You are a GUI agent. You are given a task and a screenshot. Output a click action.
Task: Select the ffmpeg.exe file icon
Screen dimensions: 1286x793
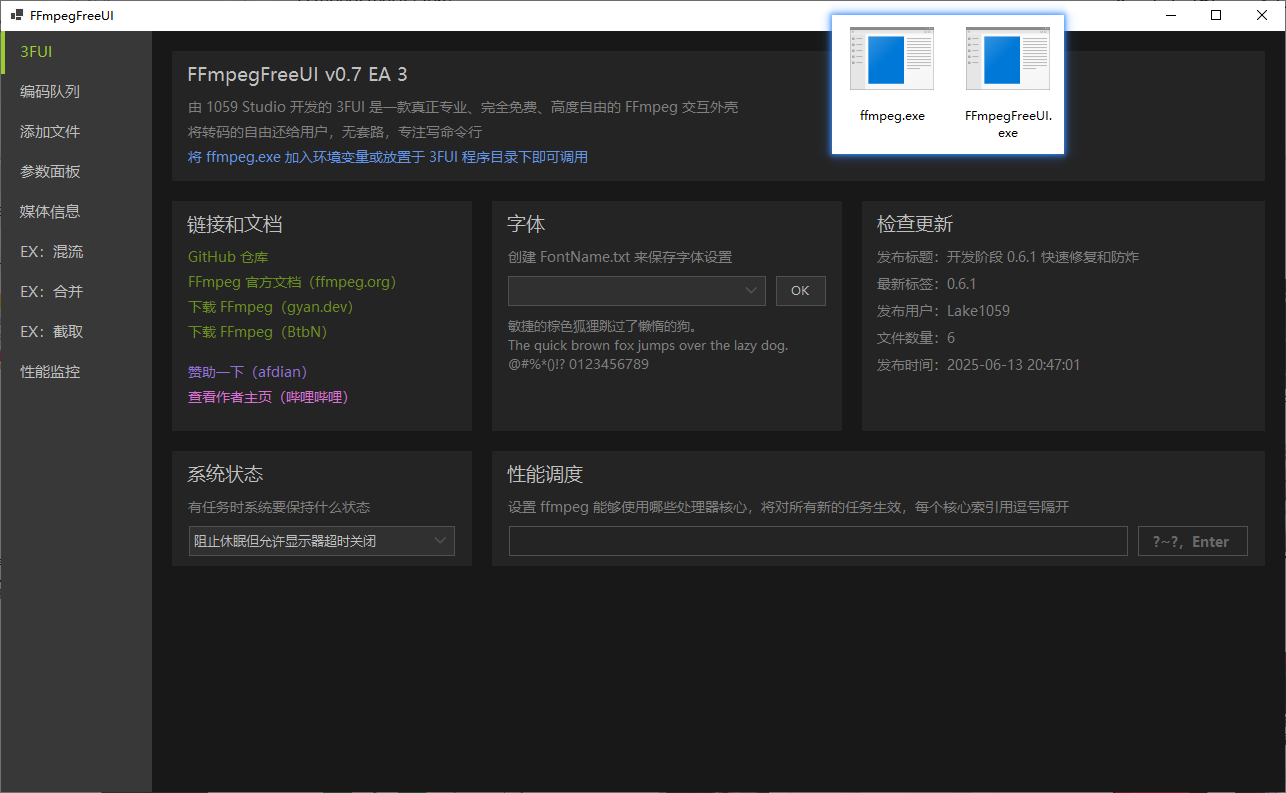coord(891,59)
